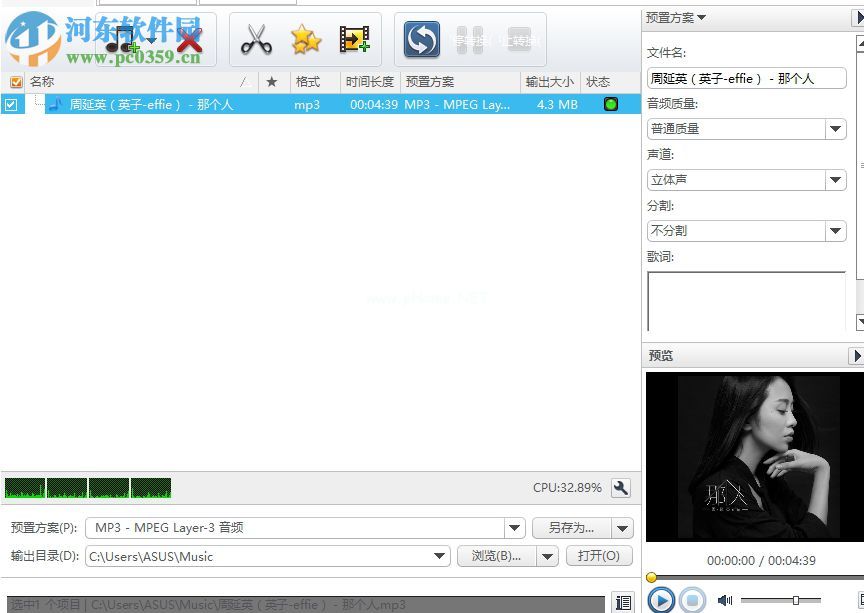Toggle the select-all checkbox in the header
This screenshot has height=613, width=864.
point(14,81)
